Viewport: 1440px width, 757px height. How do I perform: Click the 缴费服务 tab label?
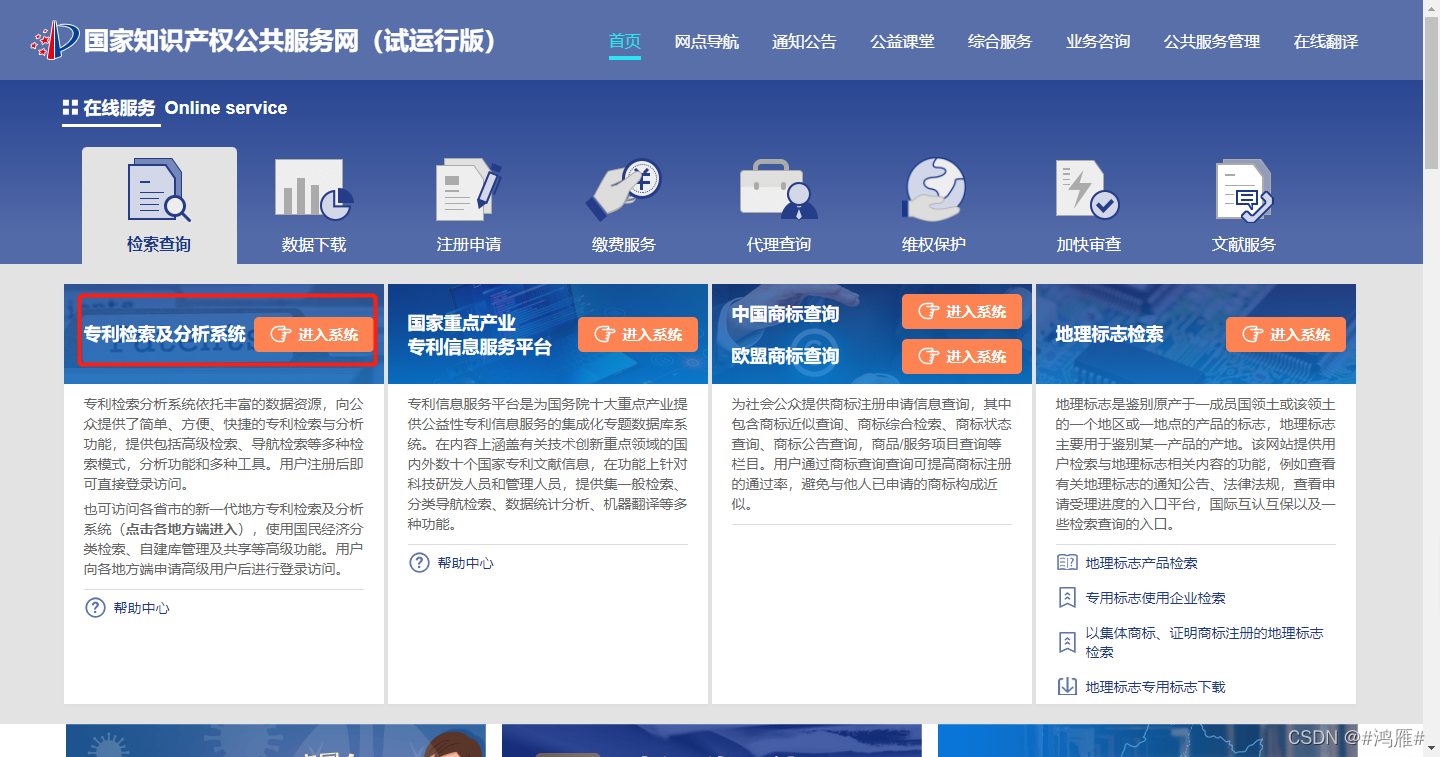pyautogui.click(x=624, y=244)
